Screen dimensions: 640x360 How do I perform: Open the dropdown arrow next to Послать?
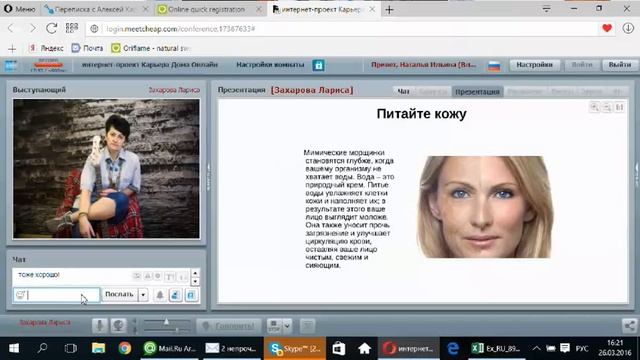coord(143,295)
